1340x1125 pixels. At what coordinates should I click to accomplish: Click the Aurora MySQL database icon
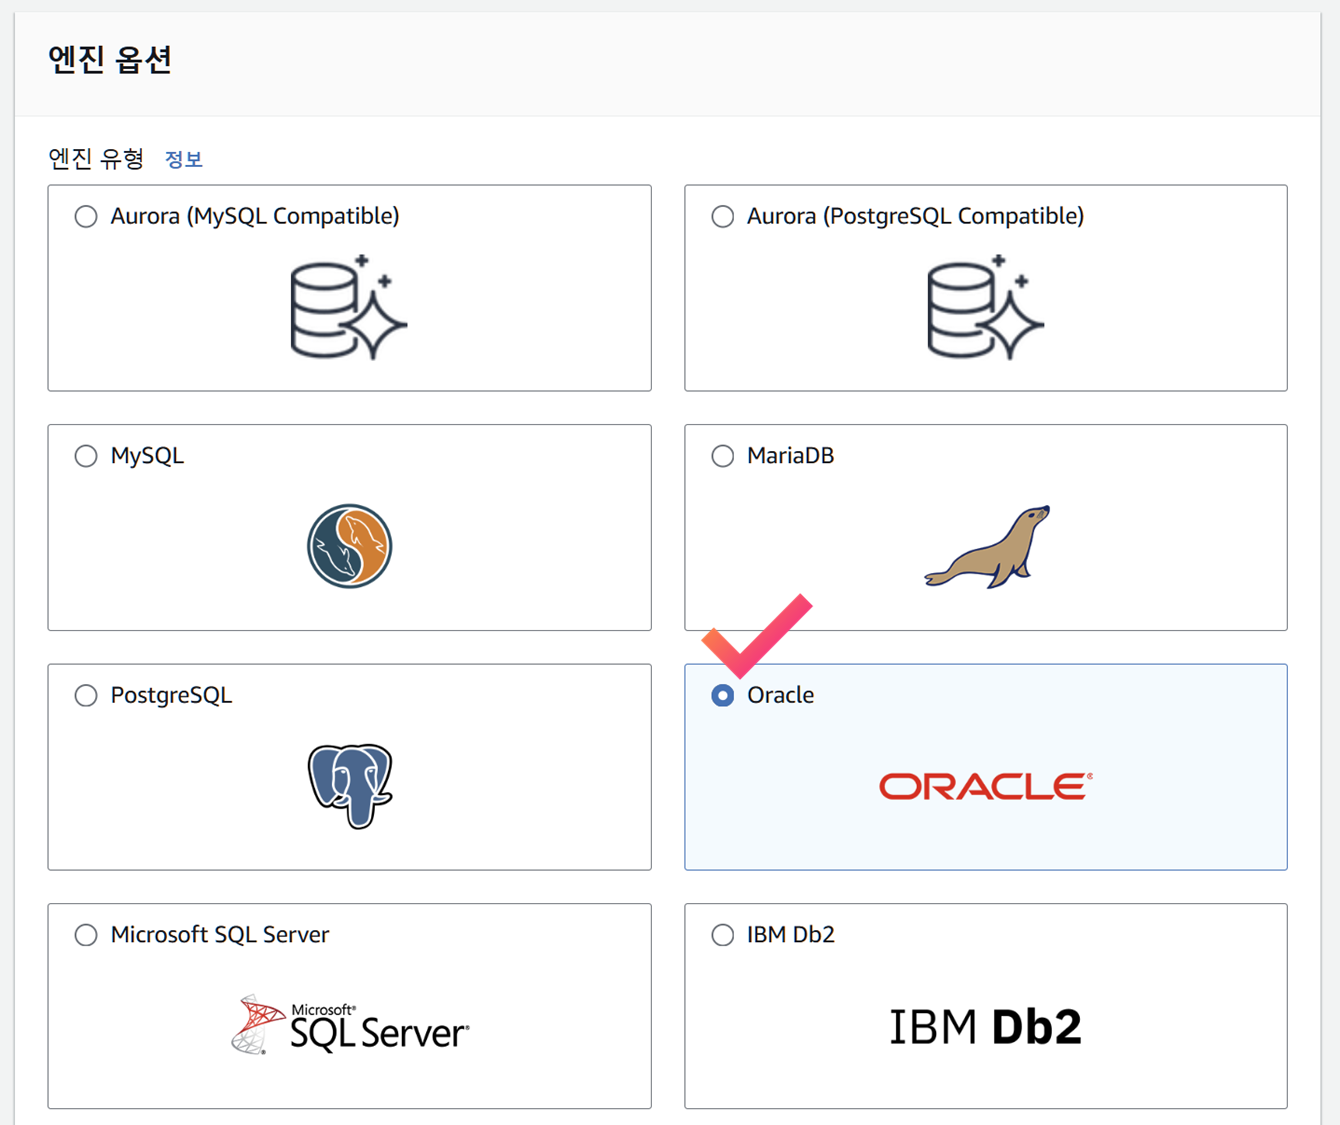348,307
